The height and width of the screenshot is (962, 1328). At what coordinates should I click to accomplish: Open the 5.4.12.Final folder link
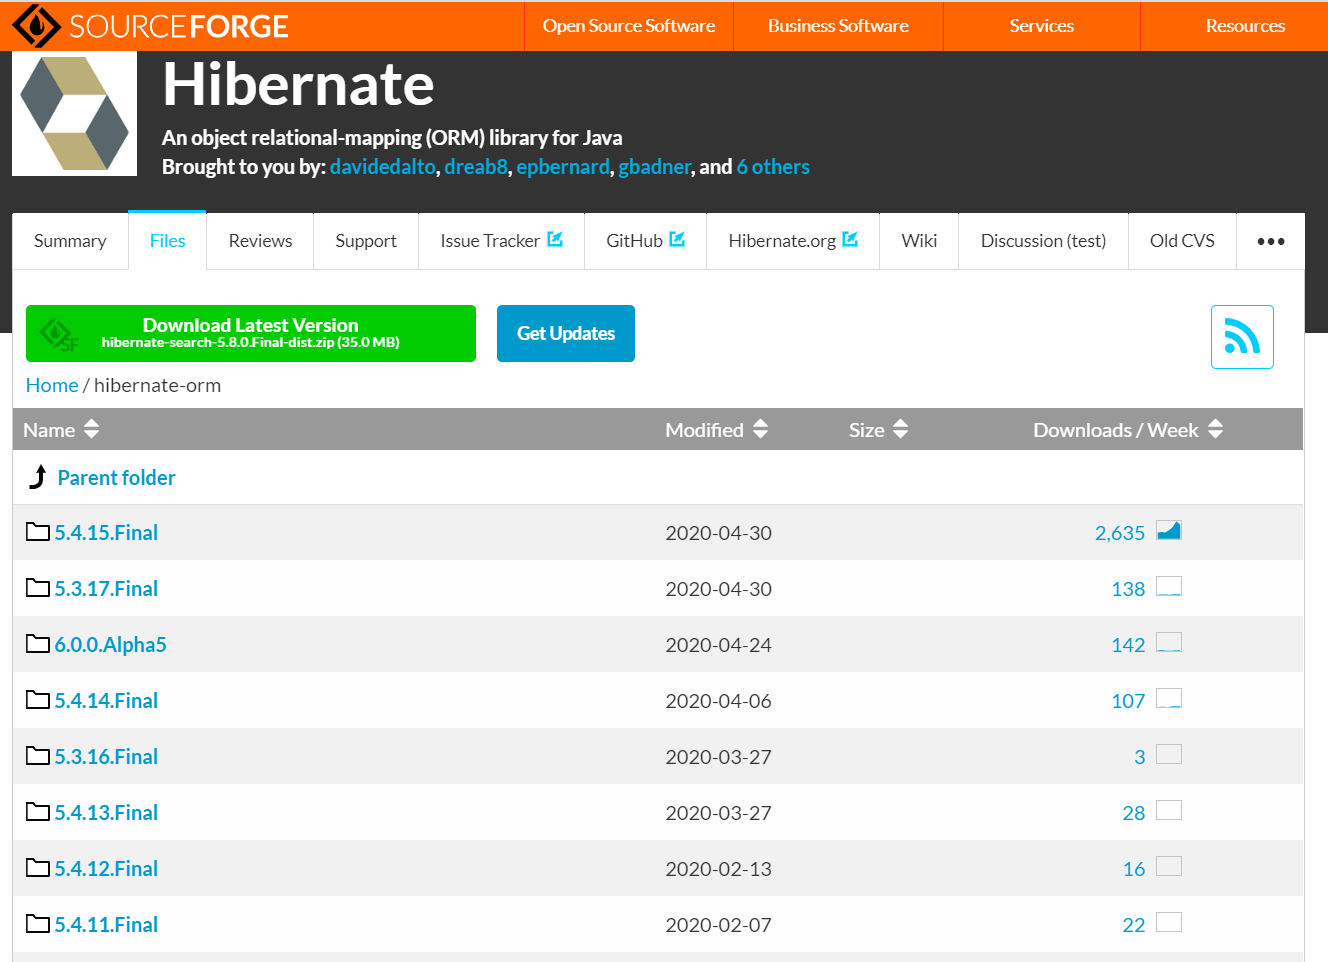click(x=106, y=869)
